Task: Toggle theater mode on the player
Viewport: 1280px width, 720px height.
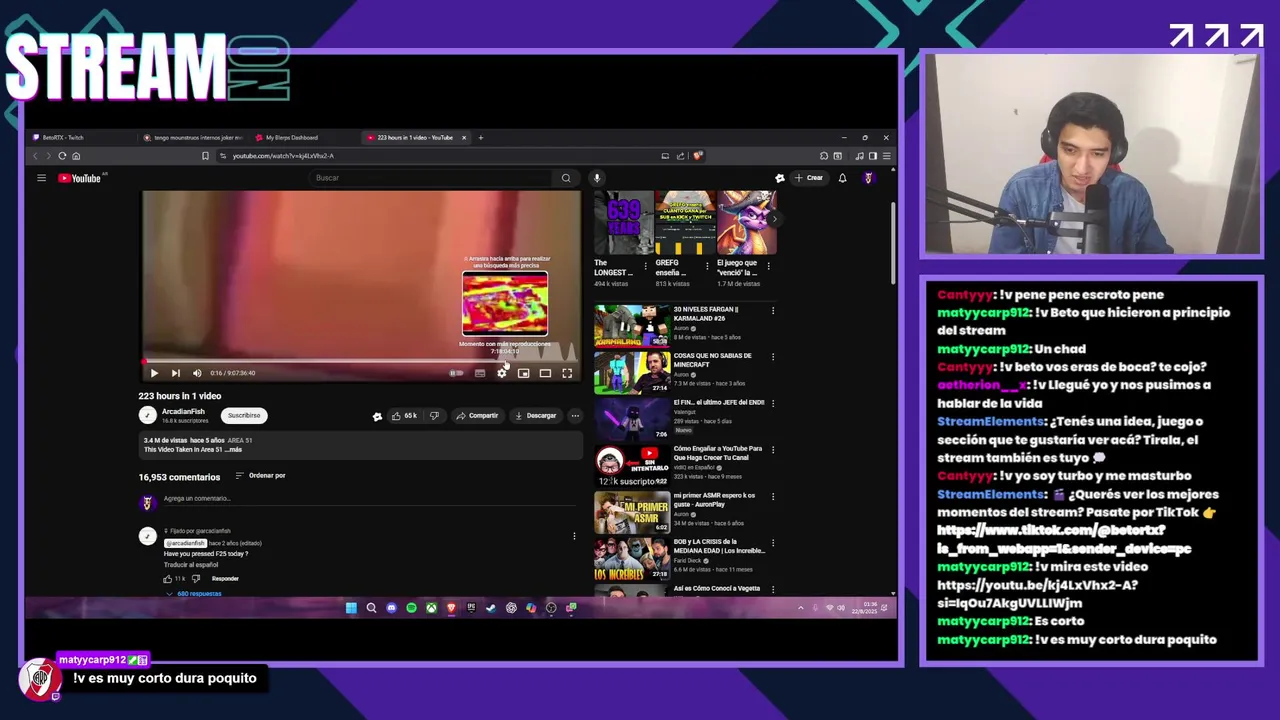Action: (545, 373)
